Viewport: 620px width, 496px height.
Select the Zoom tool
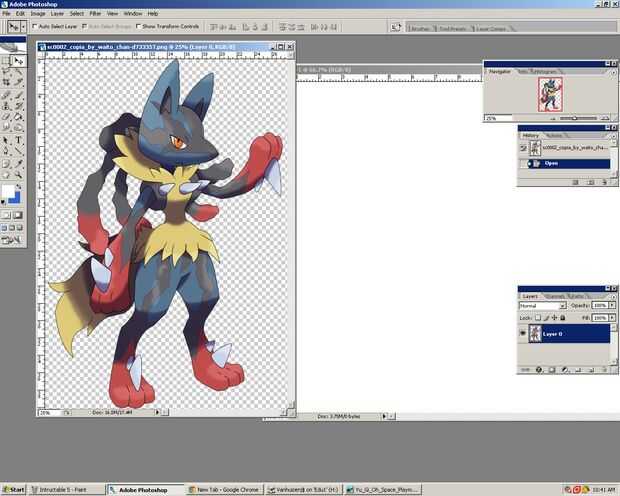pos(19,175)
